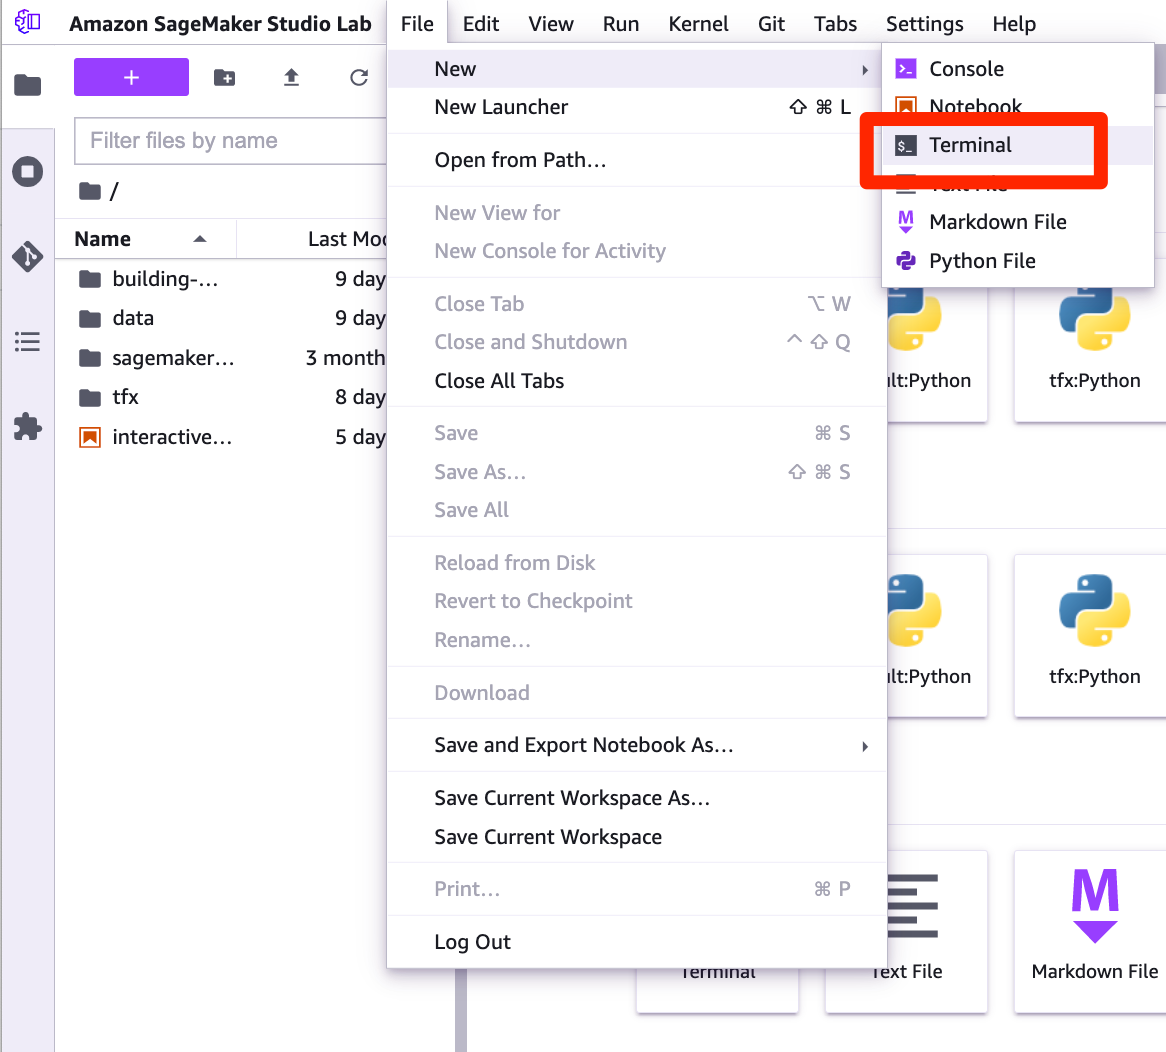Open the Extension Manager puzzle icon
Image resolution: width=1166 pixels, height=1052 pixels.
coord(28,427)
